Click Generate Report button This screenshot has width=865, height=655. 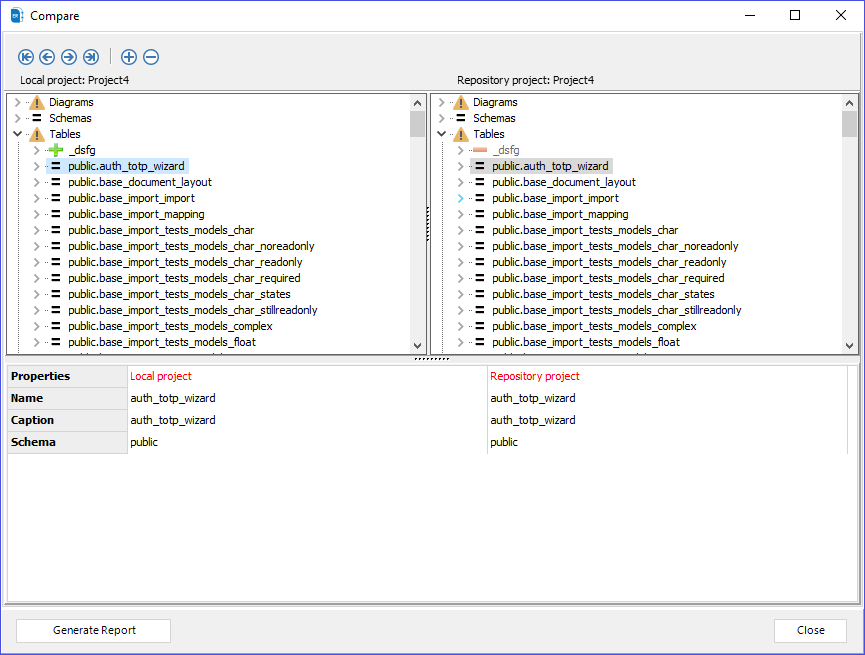(93, 630)
